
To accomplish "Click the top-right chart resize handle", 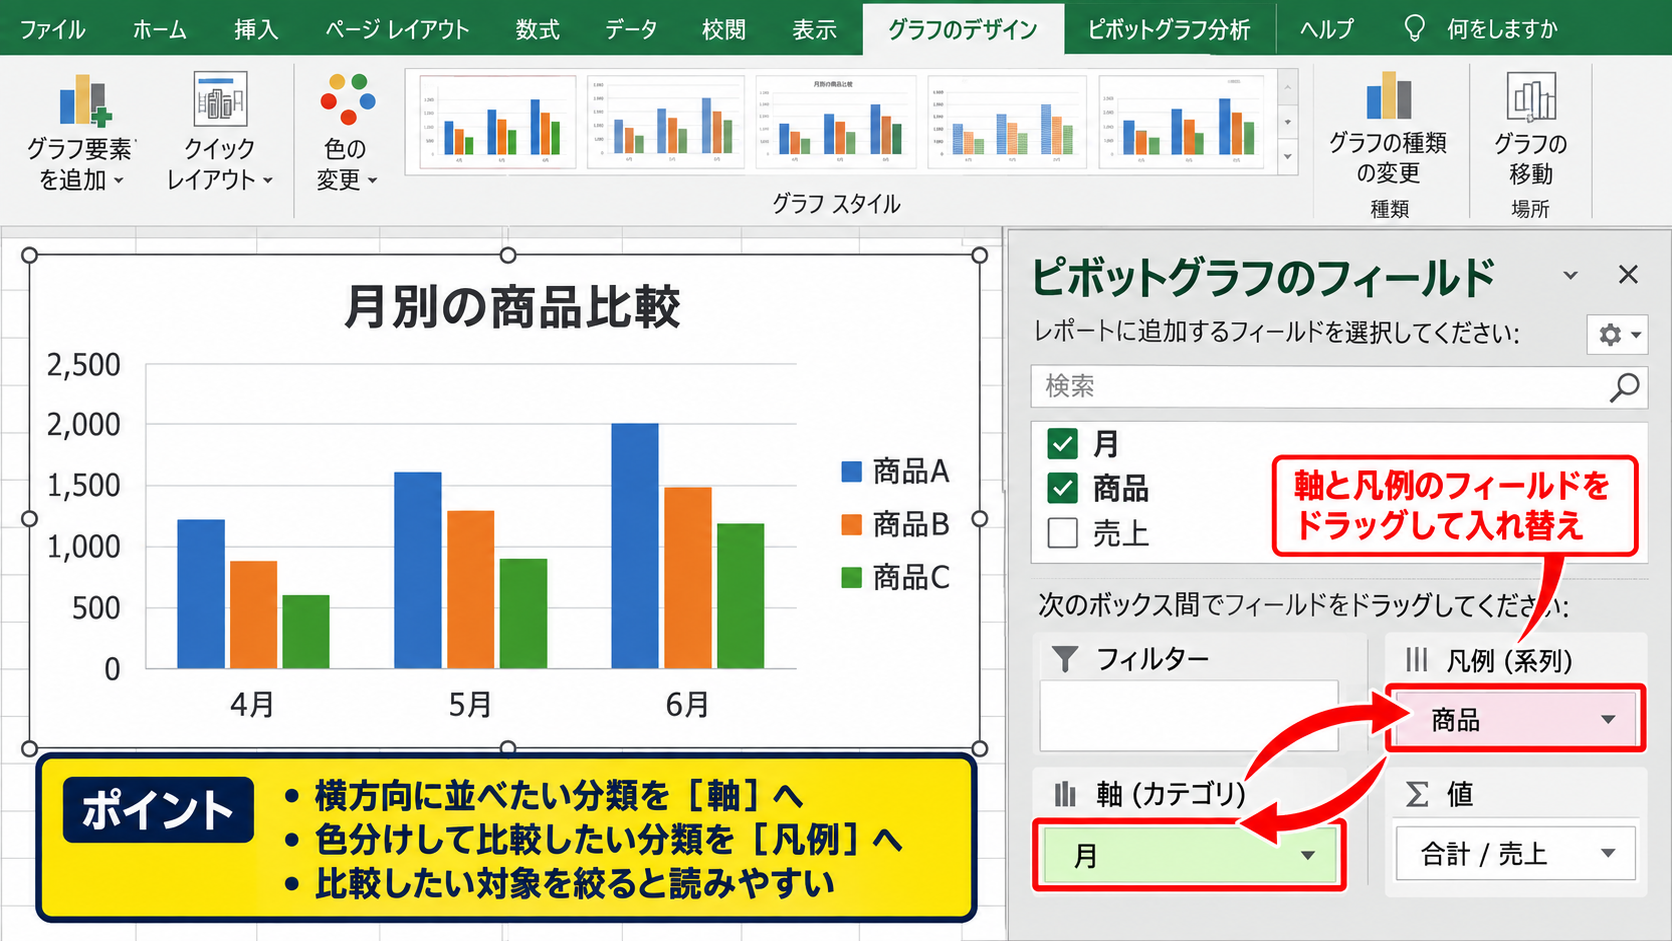I will pos(980,255).
